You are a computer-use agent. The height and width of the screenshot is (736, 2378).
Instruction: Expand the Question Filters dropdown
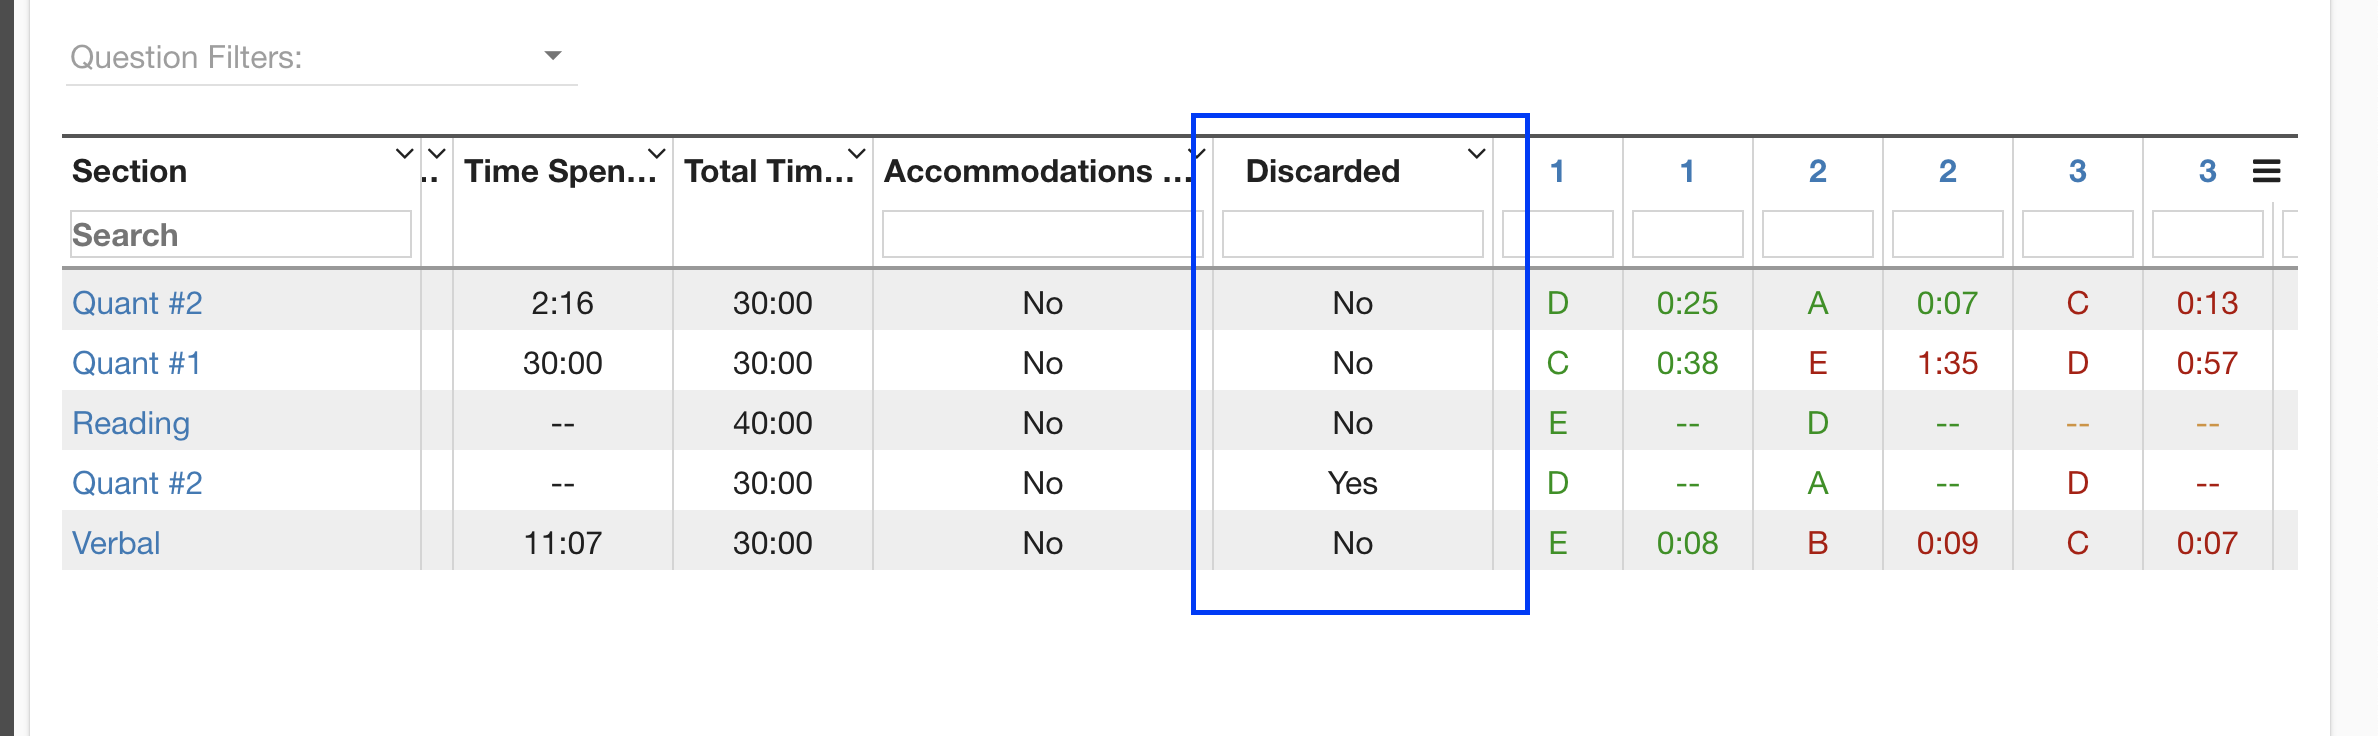point(552,56)
